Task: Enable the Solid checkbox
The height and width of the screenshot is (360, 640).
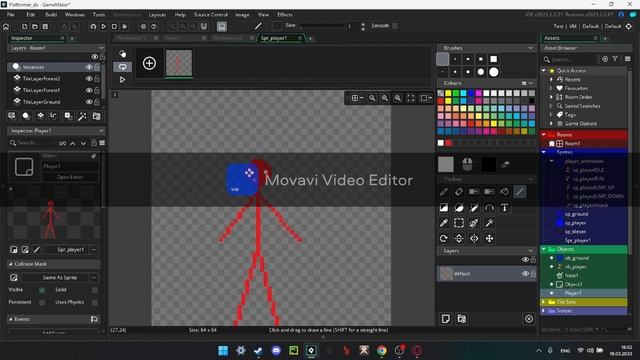Action: [95, 290]
